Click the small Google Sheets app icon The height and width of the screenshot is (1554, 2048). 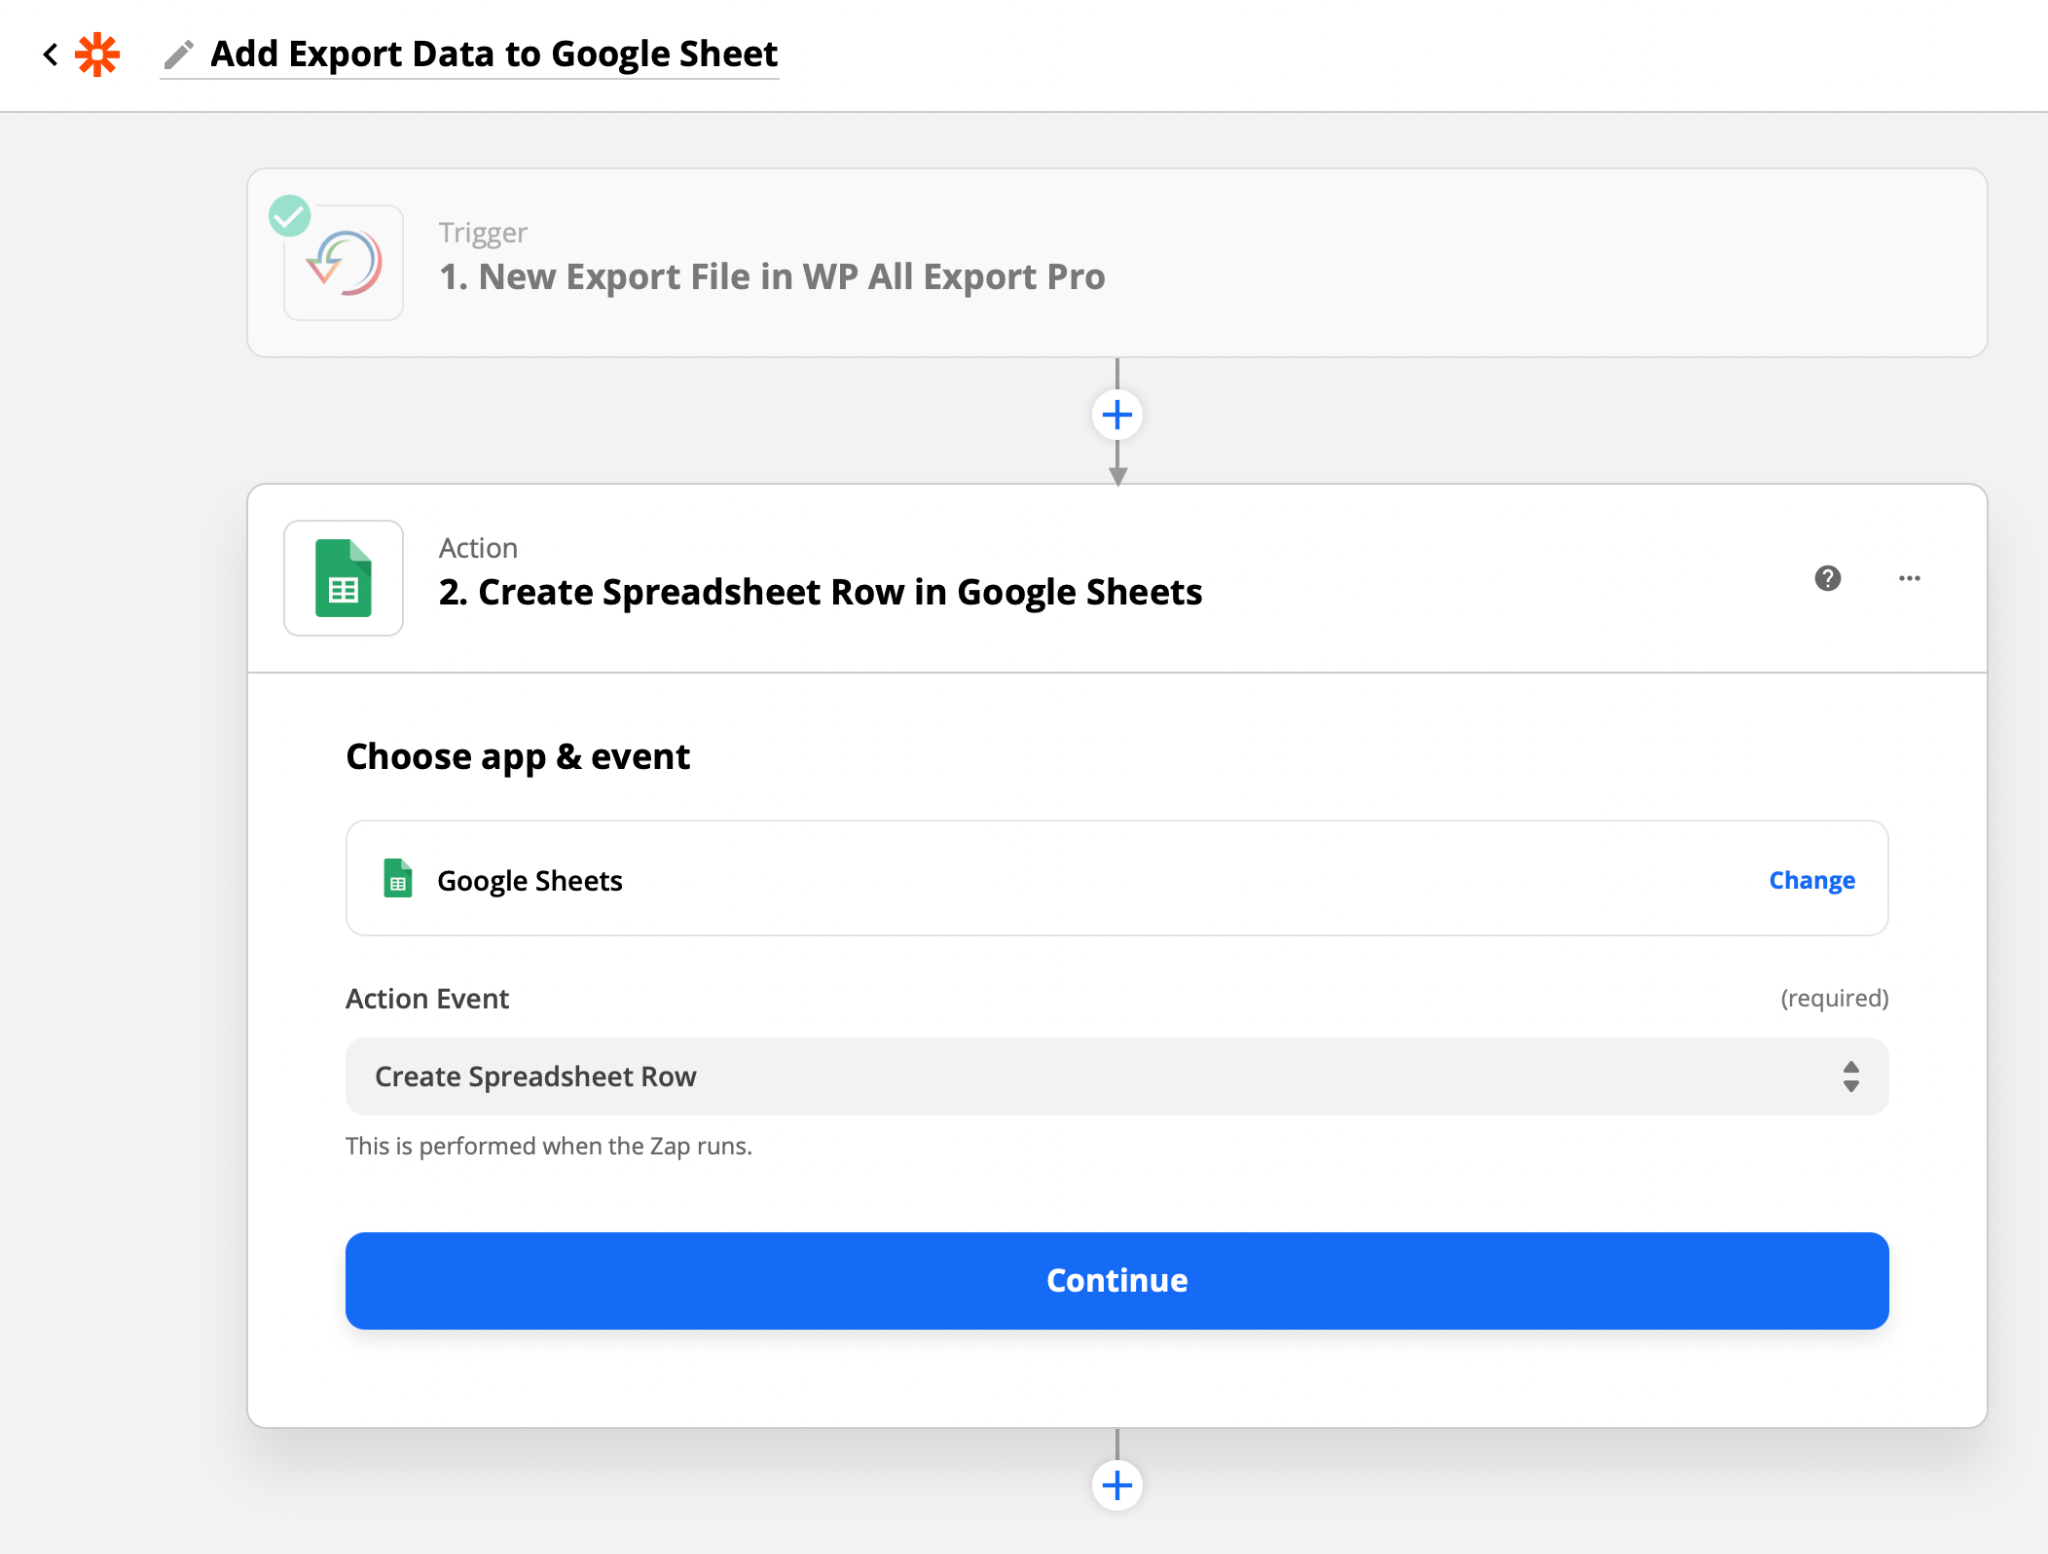coord(398,879)
